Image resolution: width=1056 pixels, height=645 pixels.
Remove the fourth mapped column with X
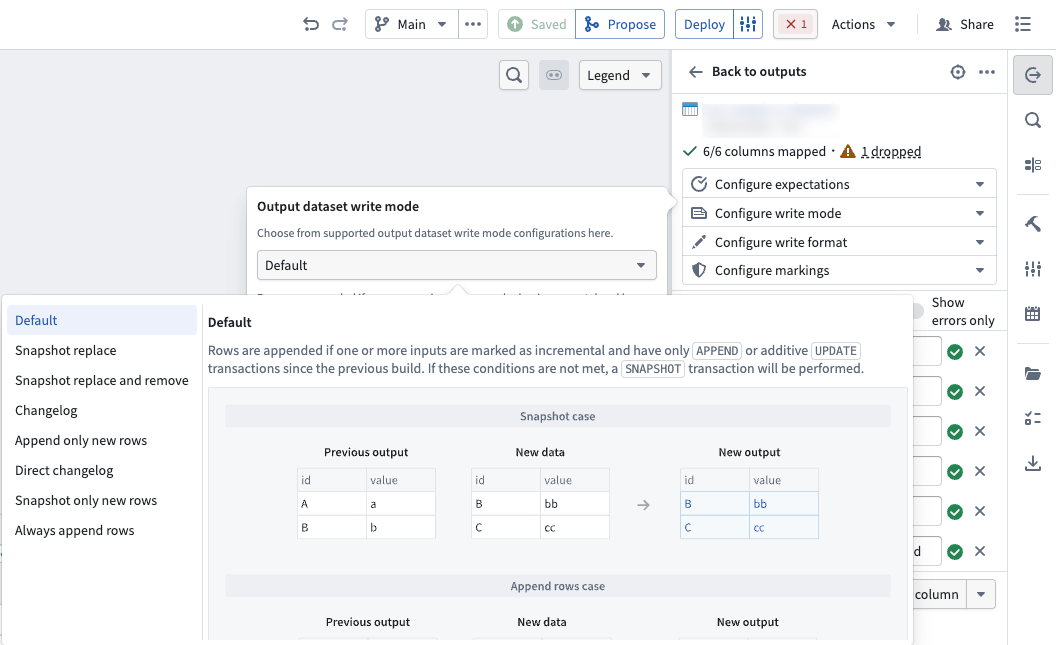pyautogui.click(x=980, y=471)
